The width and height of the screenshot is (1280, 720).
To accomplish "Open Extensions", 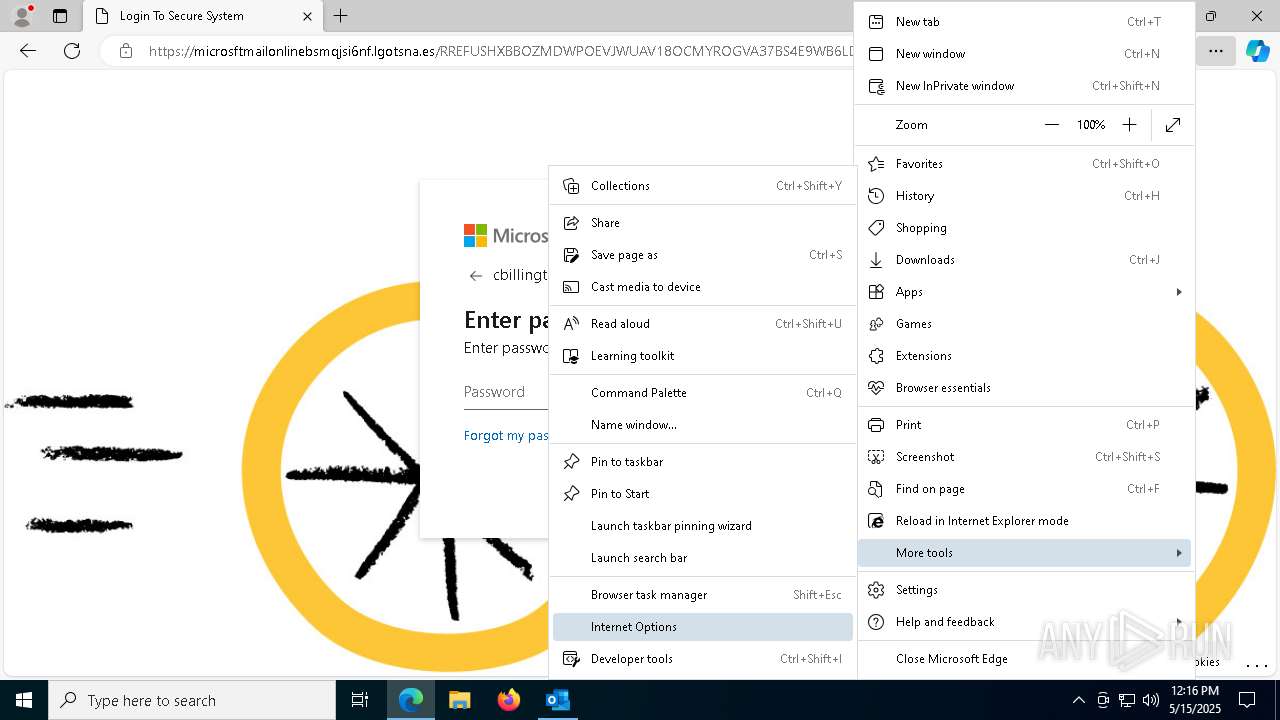I will (1024, 356).
